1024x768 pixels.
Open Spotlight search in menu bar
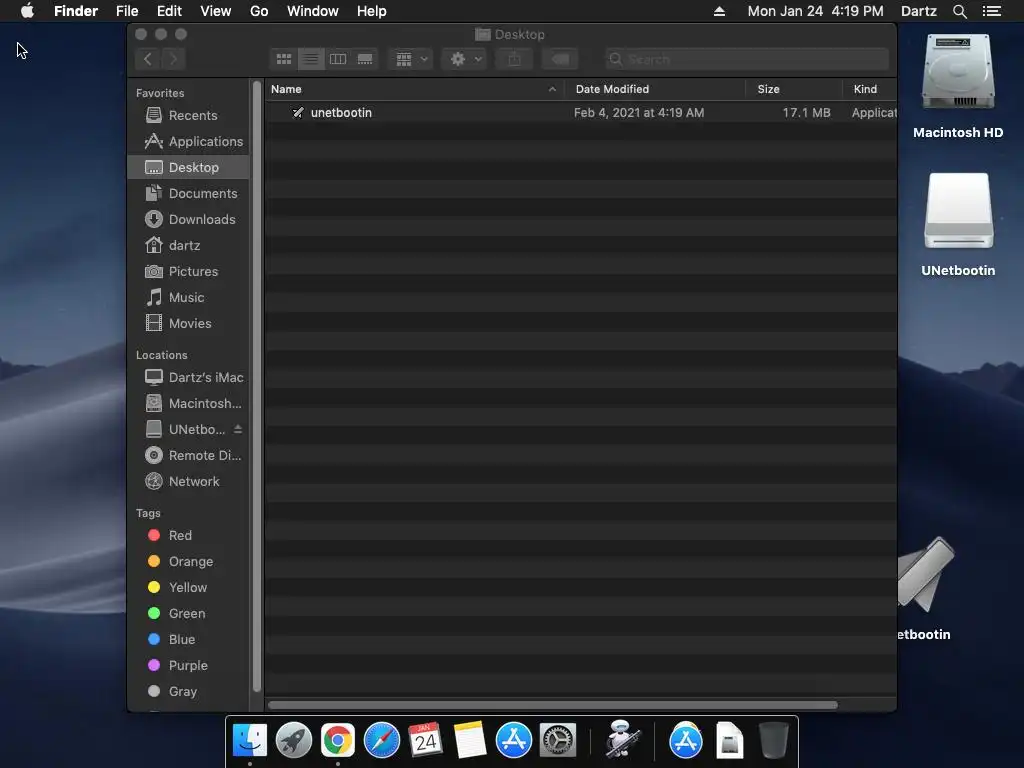click(x=959, y=11)
